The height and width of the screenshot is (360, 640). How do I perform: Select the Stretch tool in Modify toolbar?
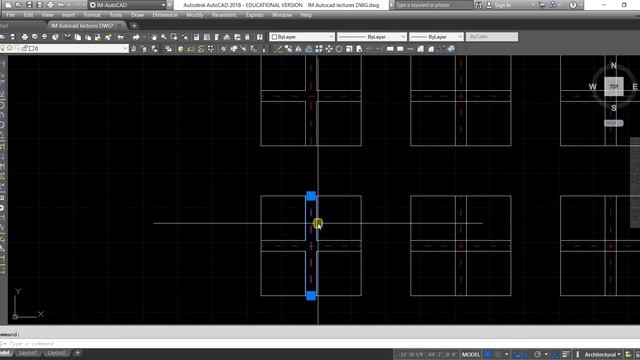359,49
